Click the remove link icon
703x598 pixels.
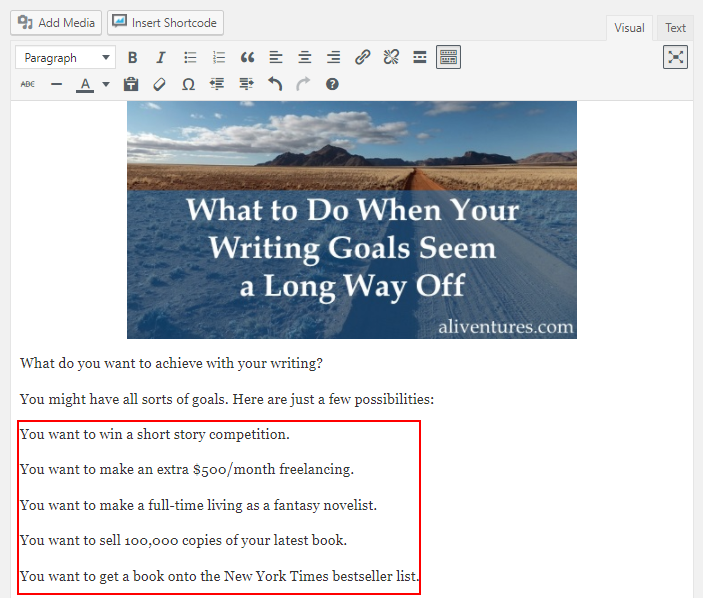(x=392, y=58)
